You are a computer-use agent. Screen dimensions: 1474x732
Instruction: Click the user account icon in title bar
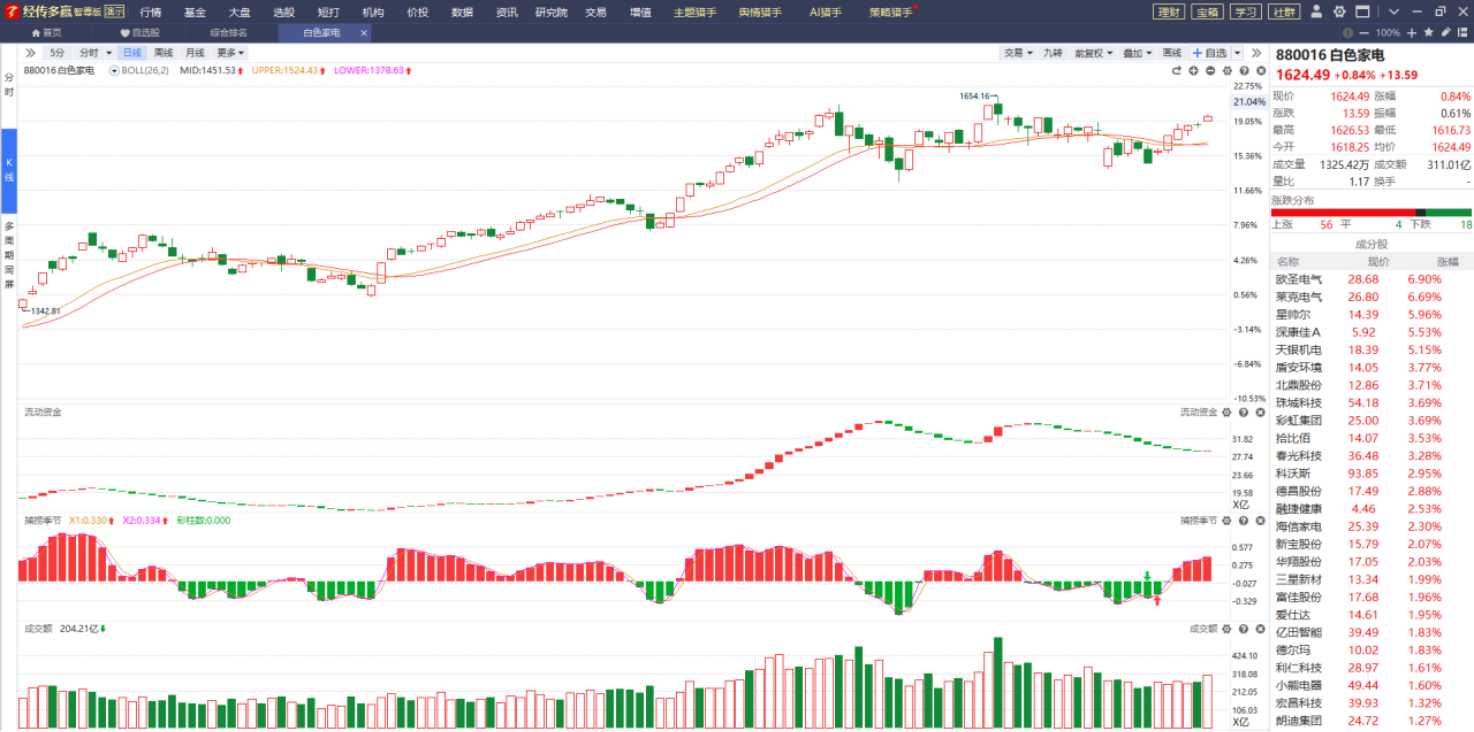coord(1316,12)
